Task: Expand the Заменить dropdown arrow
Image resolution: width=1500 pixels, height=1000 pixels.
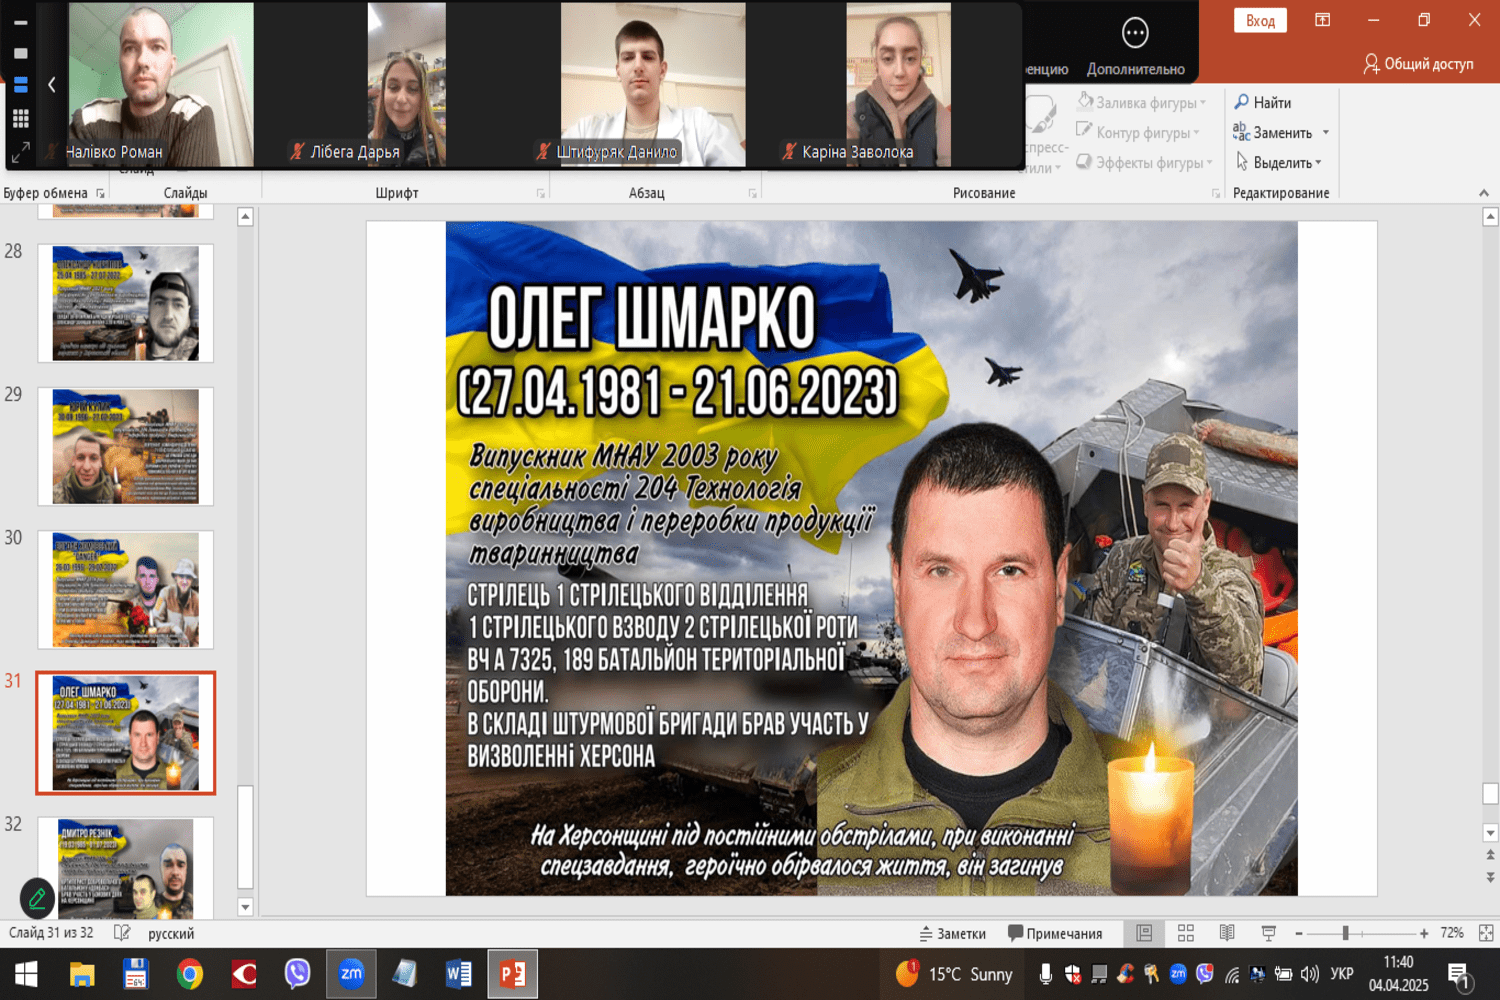Action: pos(1327,131)
